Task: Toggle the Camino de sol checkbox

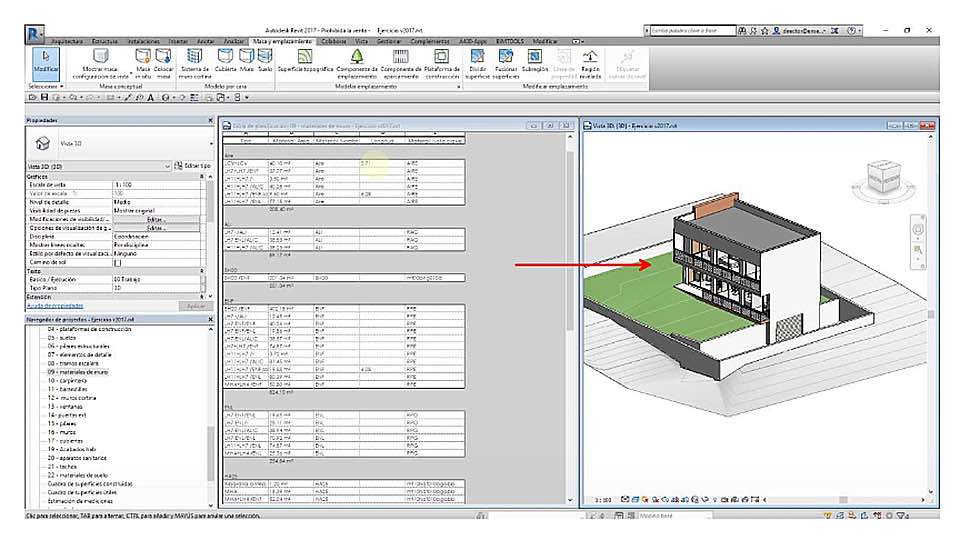Action: click(118, 263)
